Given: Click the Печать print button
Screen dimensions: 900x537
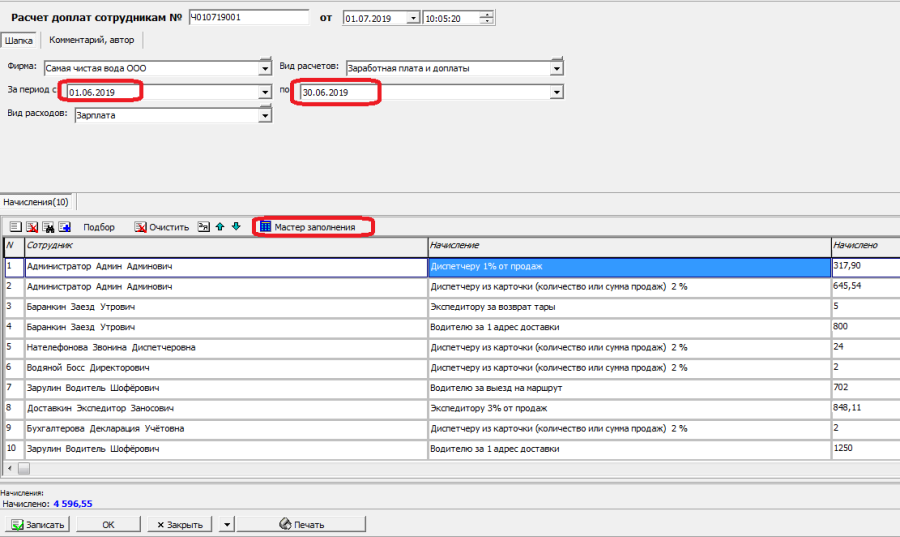Looking at the screenshot, I should [x=301, y=524].
